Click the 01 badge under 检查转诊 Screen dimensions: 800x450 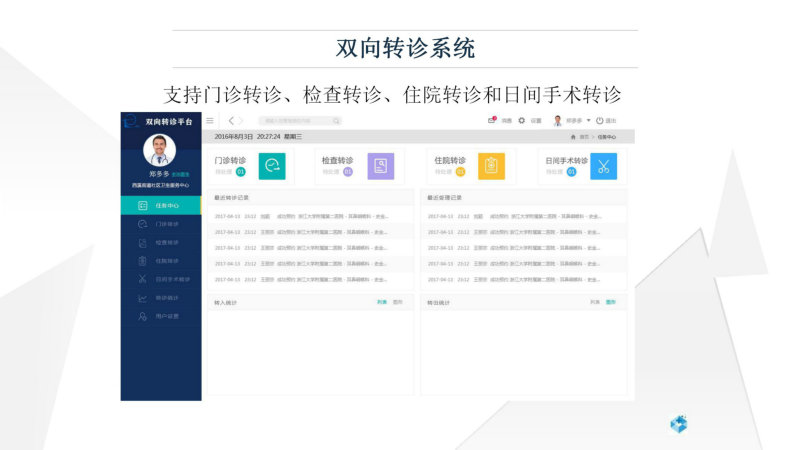pyautogui.click(x=348, y=172)
